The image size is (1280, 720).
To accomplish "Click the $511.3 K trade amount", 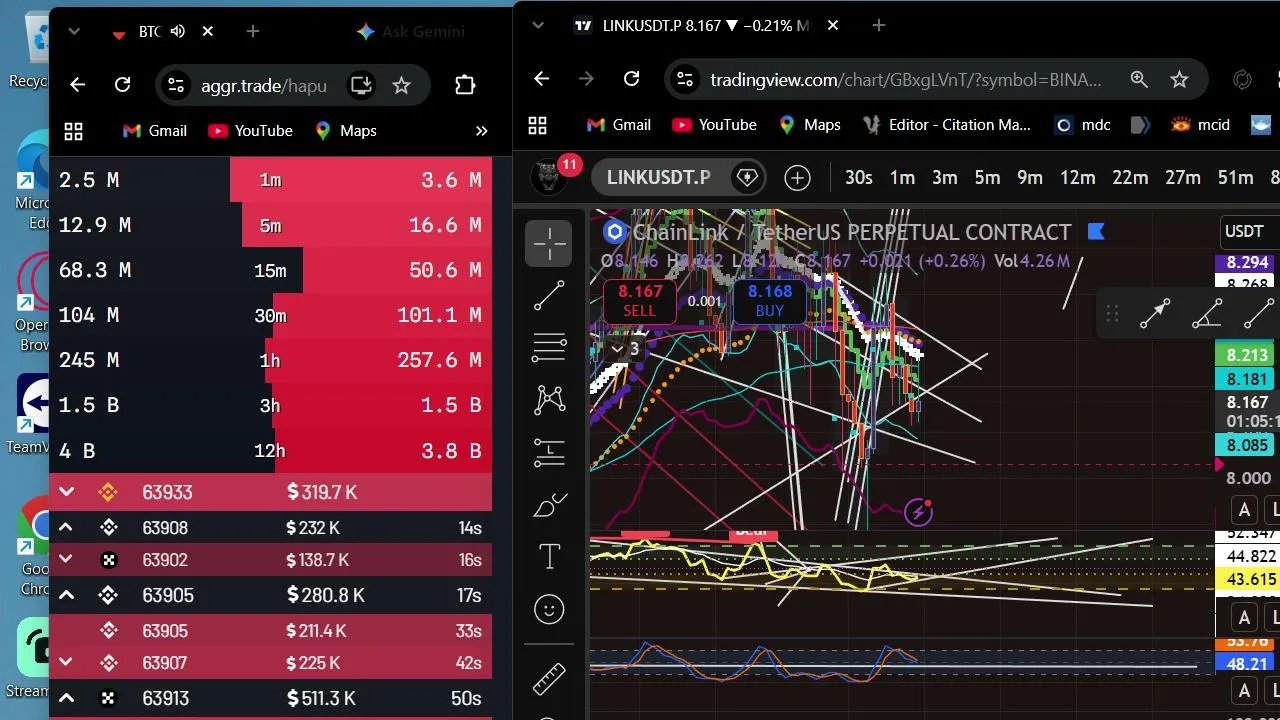I will coord(321,698).
